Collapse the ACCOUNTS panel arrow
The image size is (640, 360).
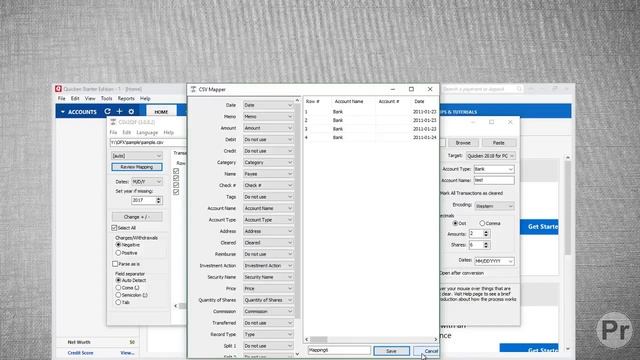(62, 112)
